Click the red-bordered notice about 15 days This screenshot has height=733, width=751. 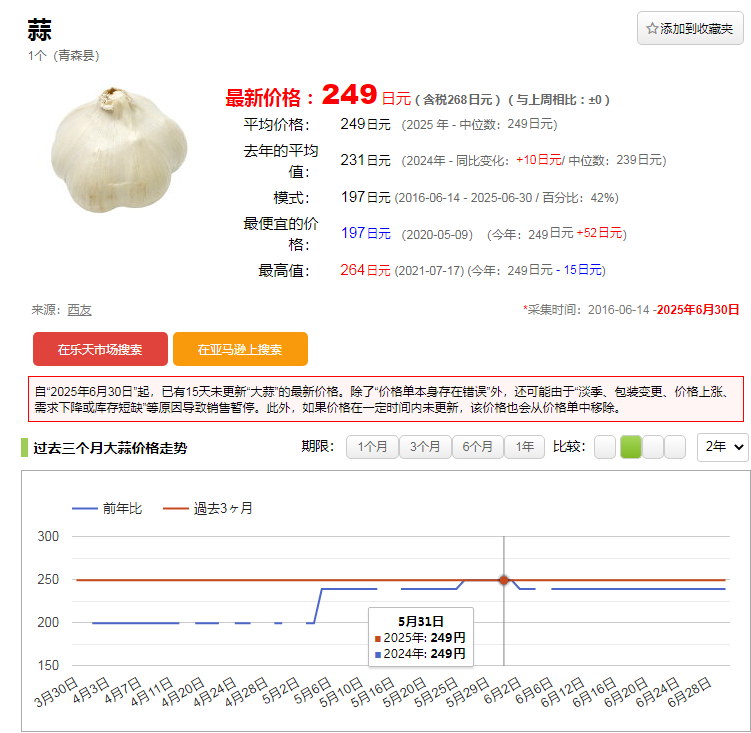[x=386, y=400]
